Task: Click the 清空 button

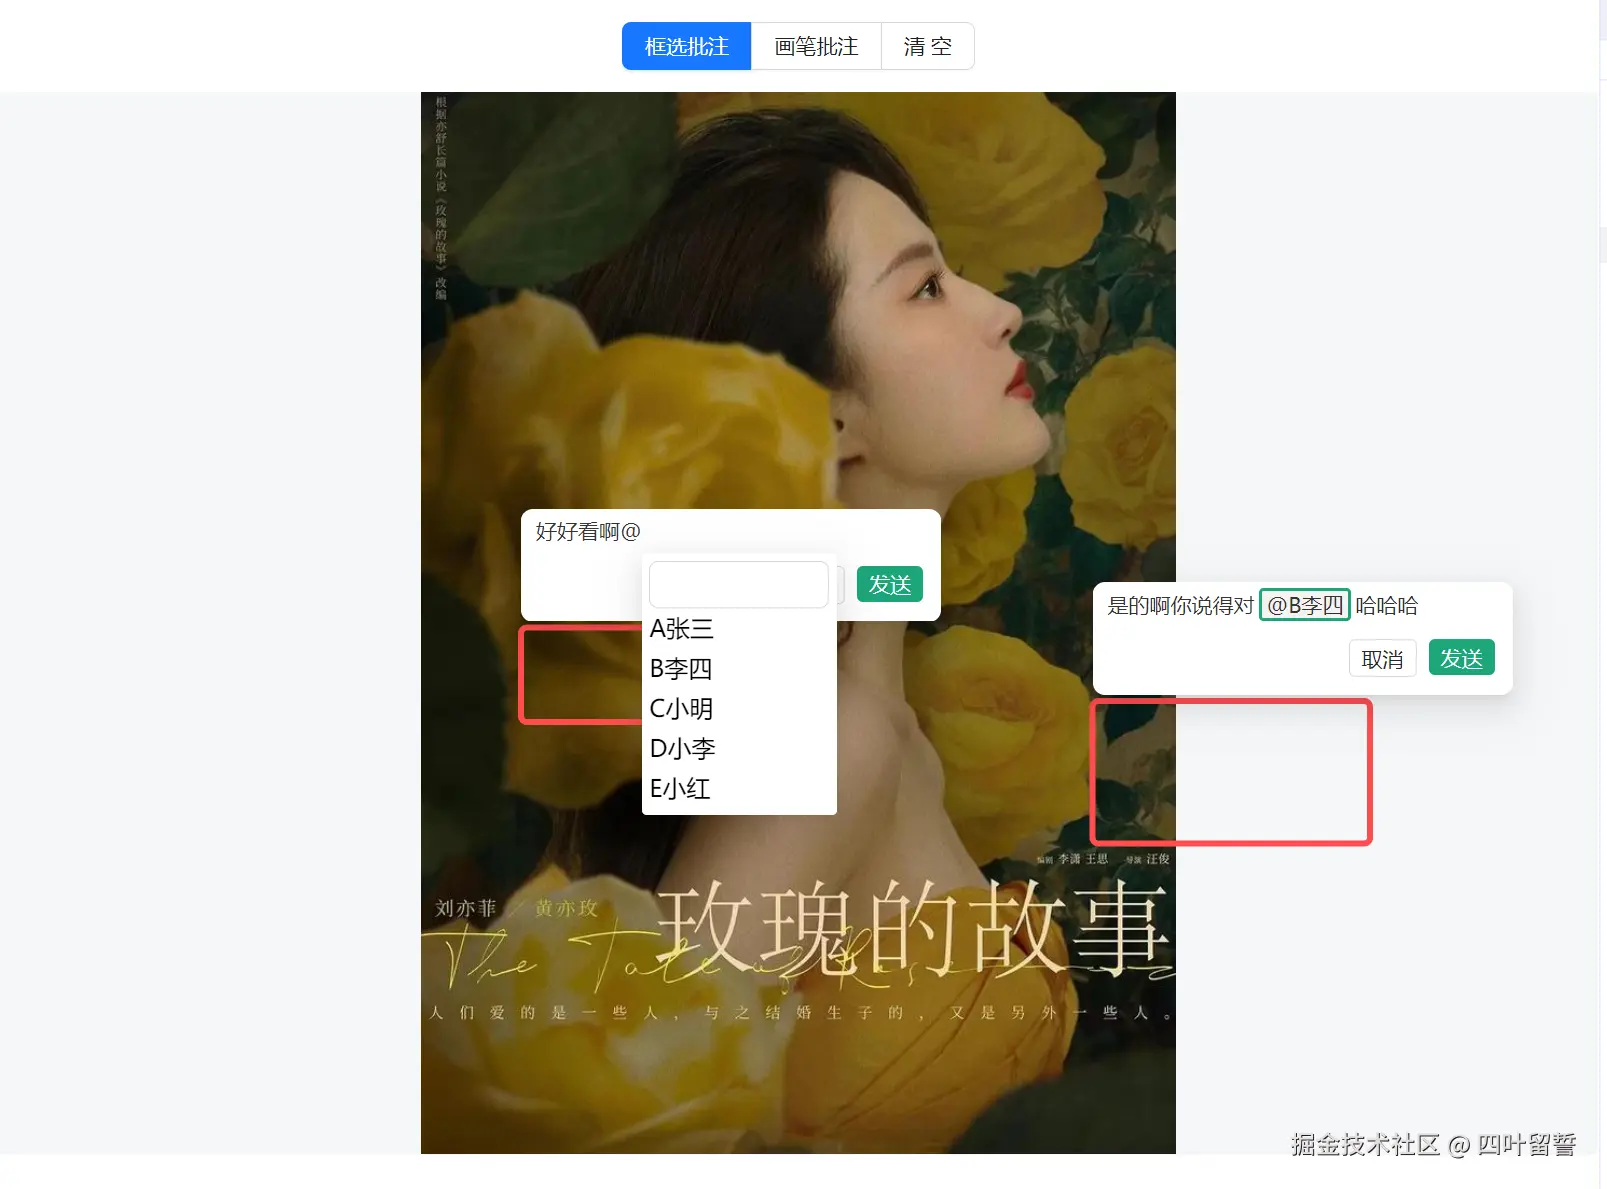Action: 928,46
